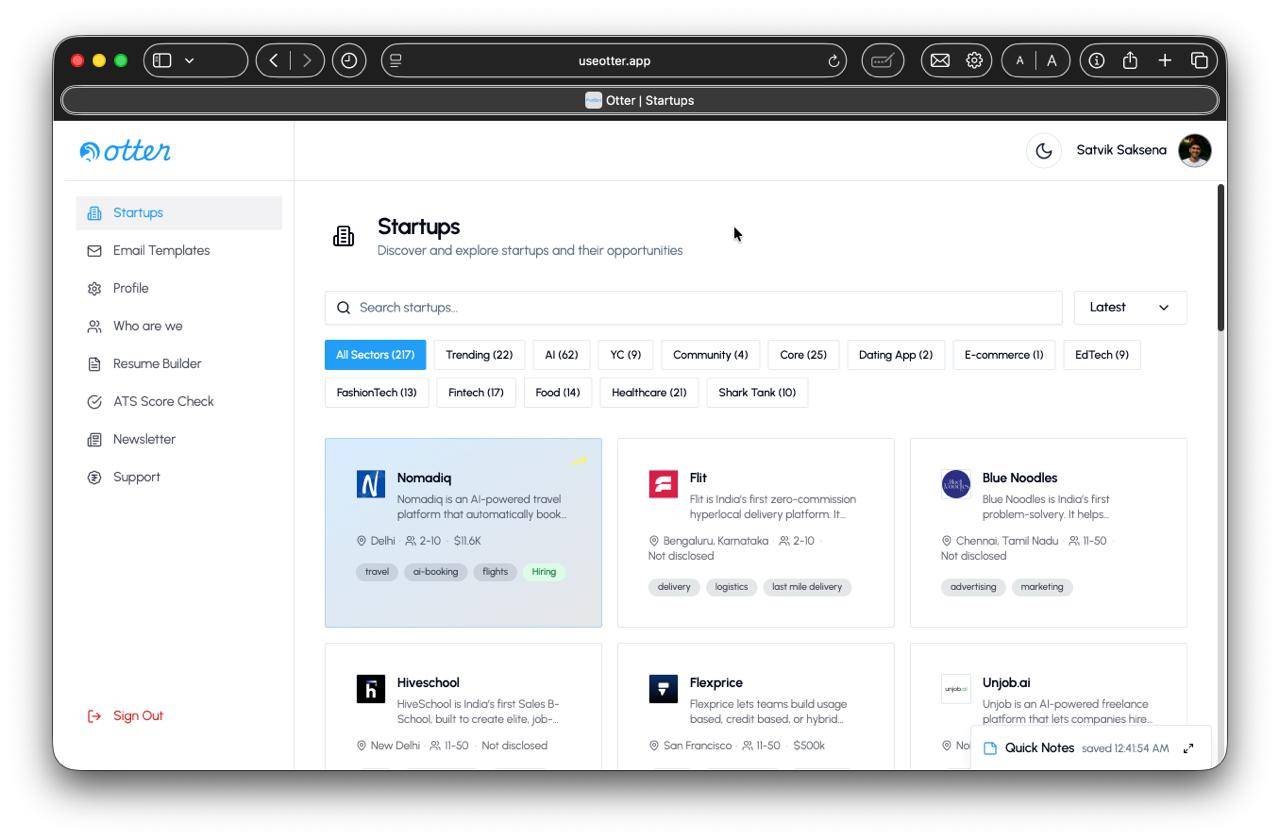This screenshot has width=1280, height=840.
Task: Open Safari sidebar dropdown chevron
Action: click(188, 61)
